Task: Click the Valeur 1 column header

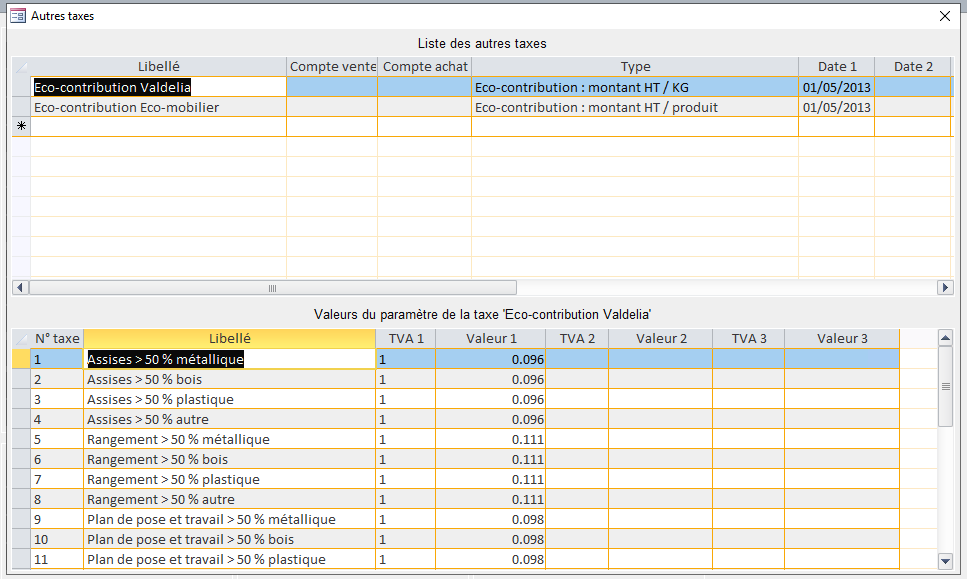Action: 491,339
